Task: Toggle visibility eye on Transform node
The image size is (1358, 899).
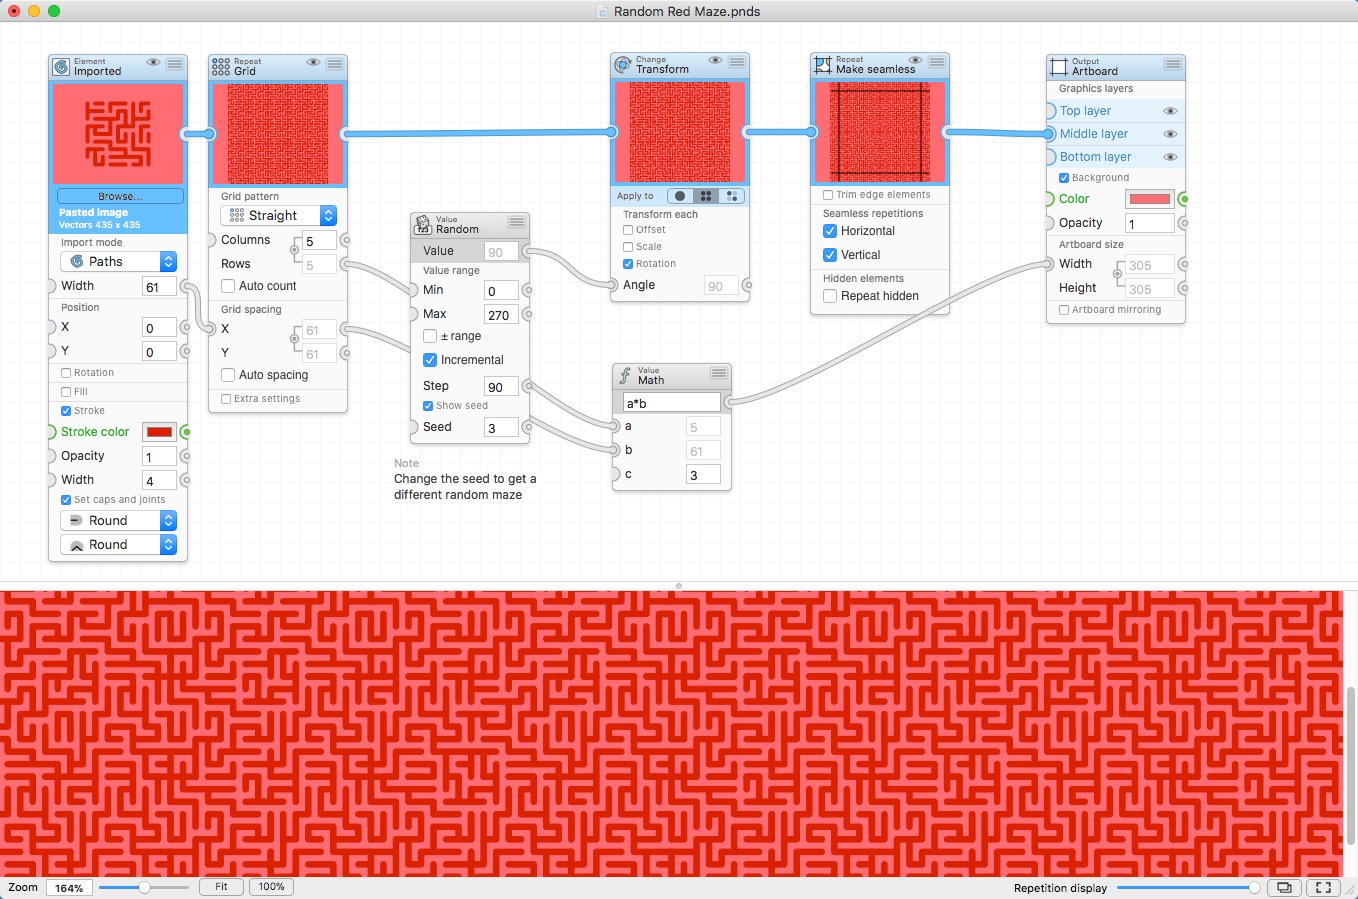Action: pos(715,60)
